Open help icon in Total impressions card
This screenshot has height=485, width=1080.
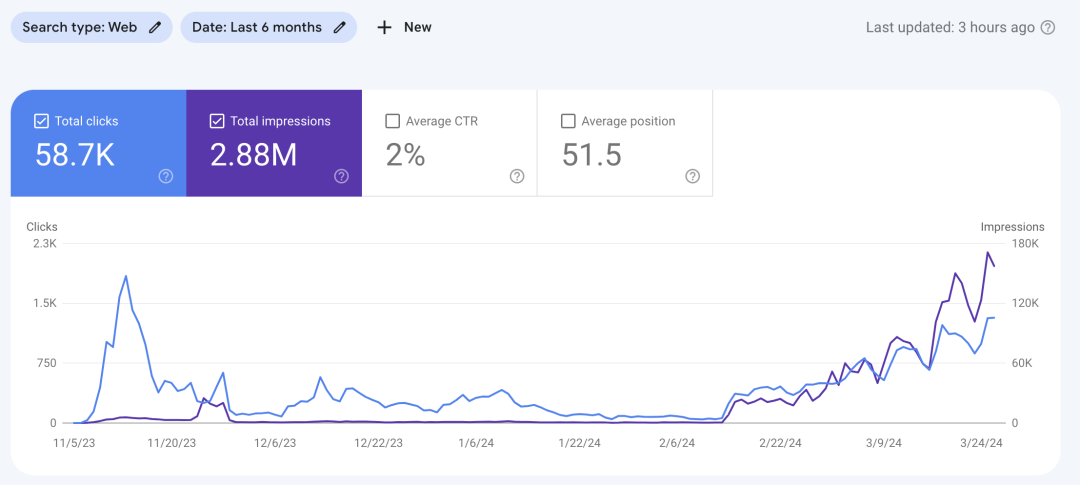point(341,176)
